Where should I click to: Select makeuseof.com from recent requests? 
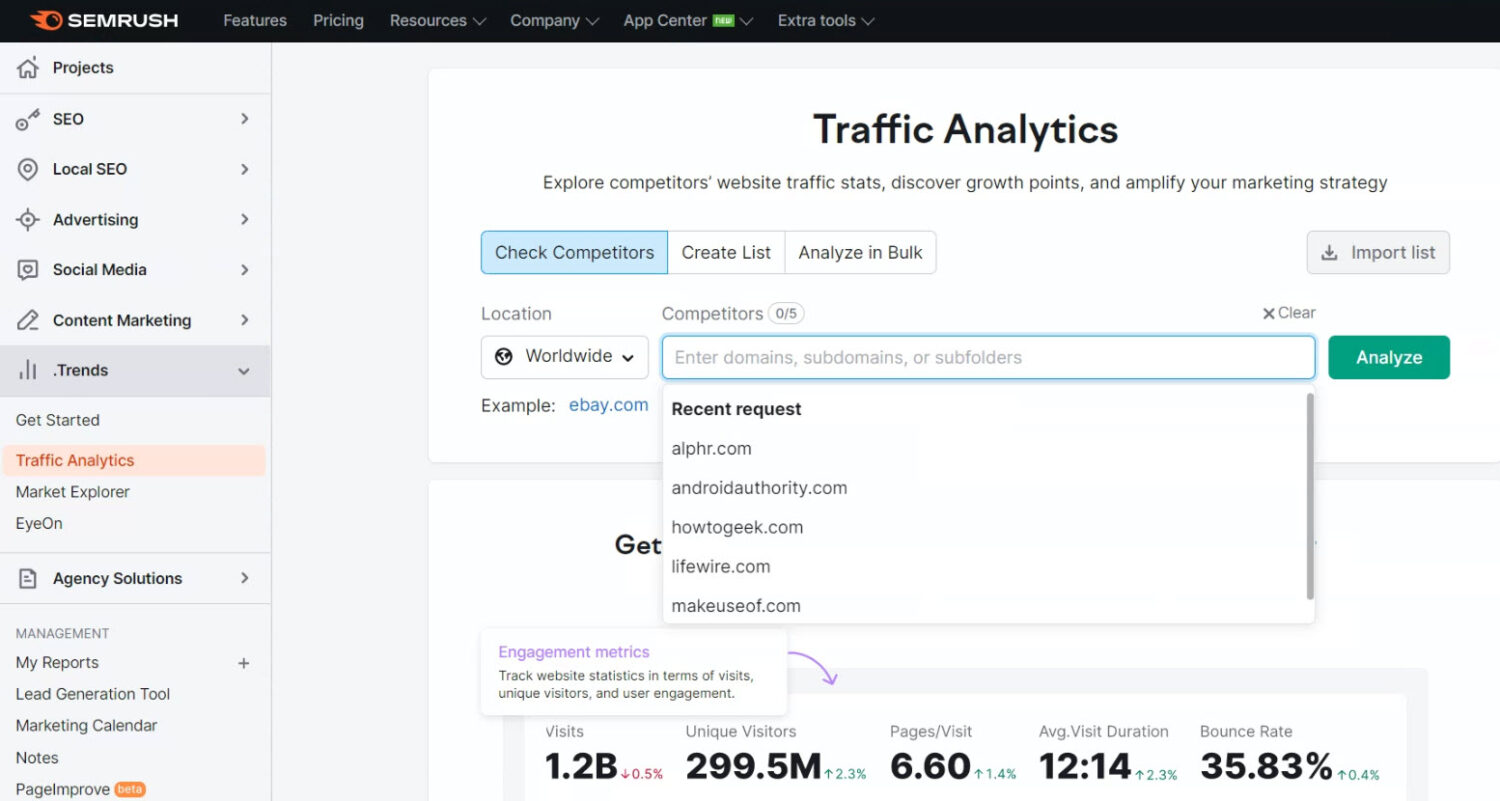click(x=736, y=605)
